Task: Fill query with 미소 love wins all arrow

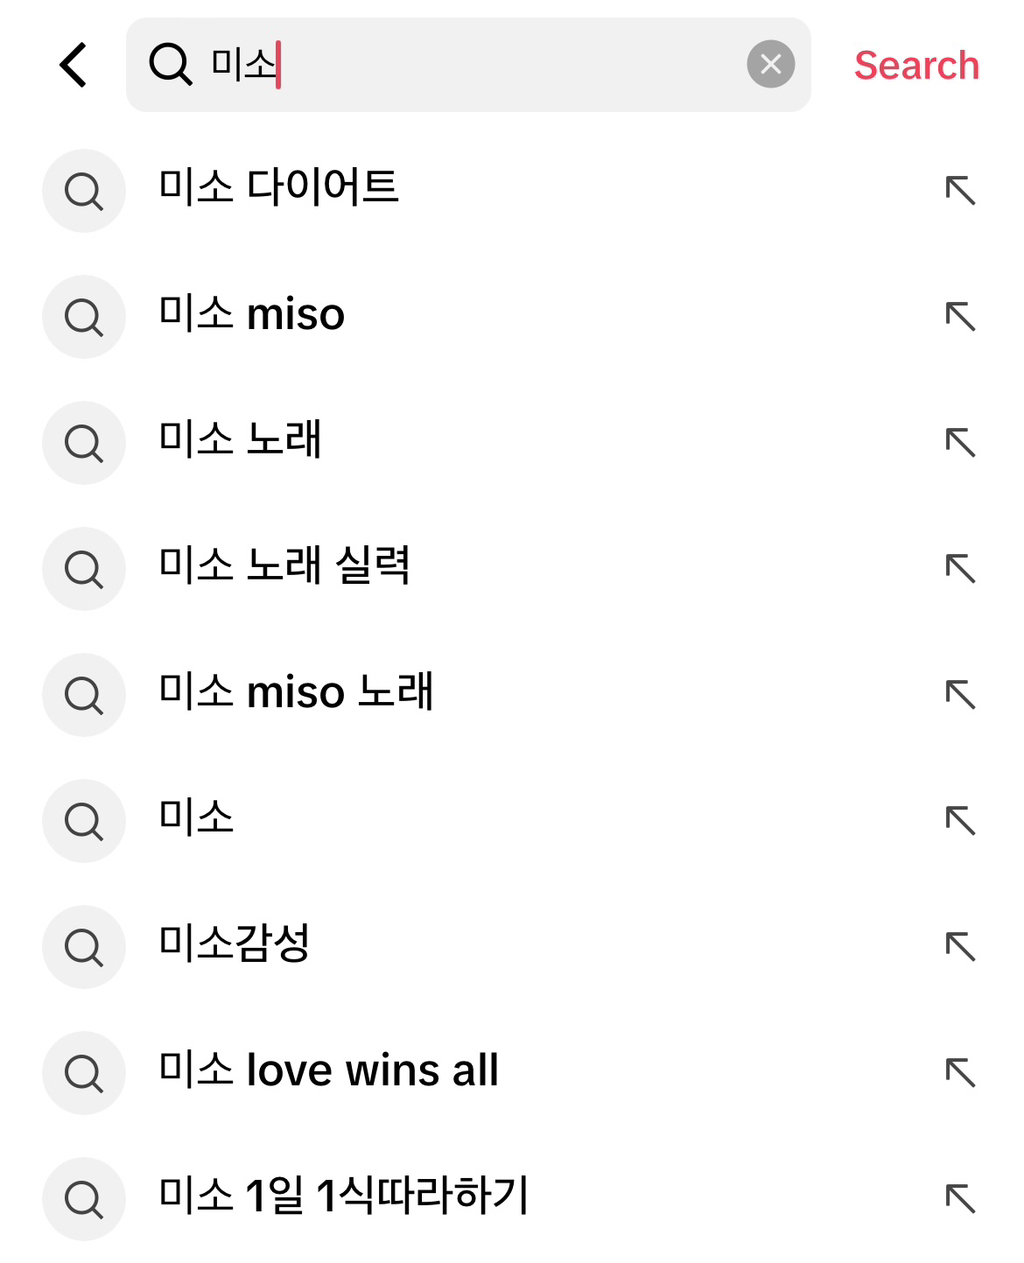Action: pos(960,1072)
